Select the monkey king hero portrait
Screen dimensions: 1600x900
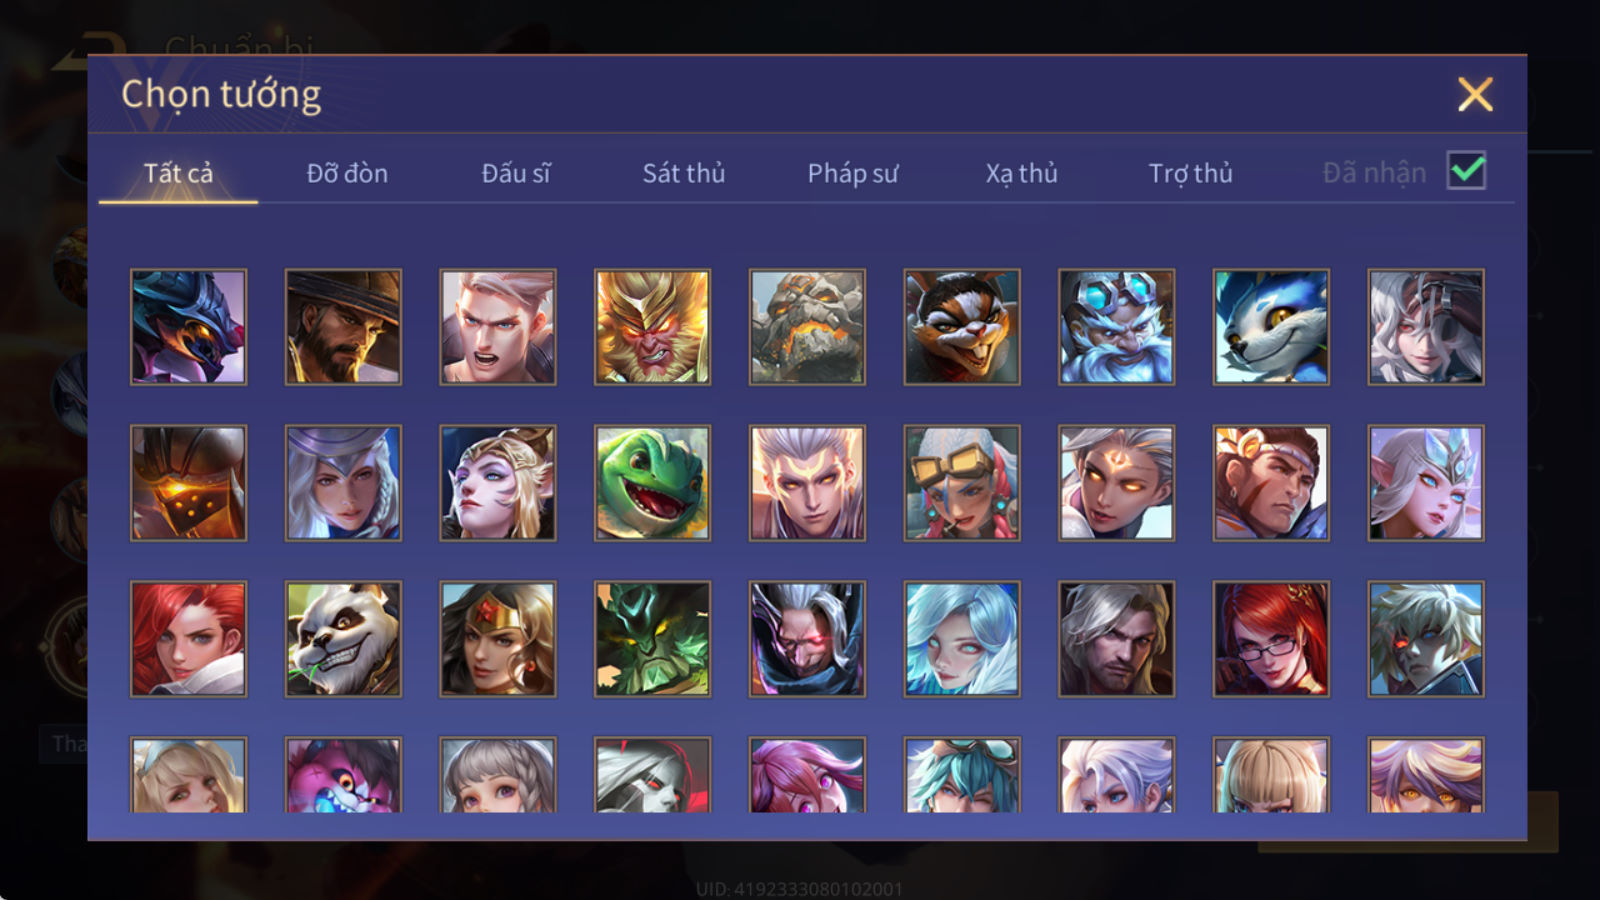[652, 327]
